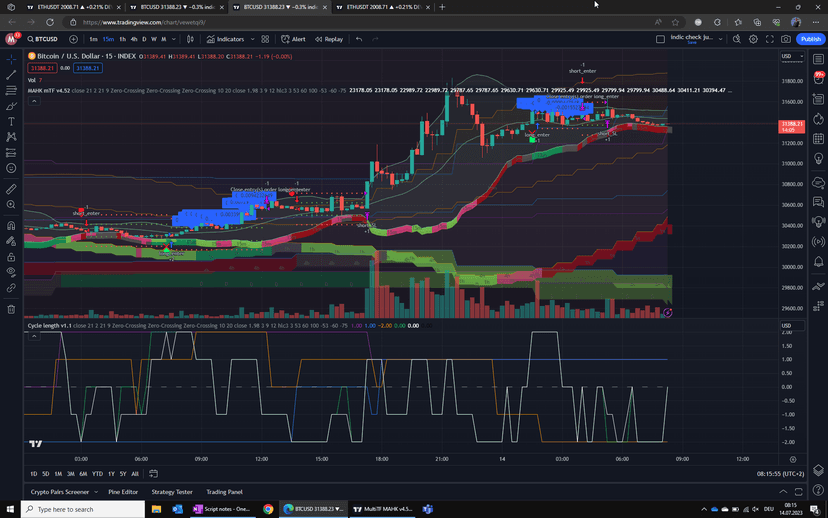Switch to the daily D timeframe
The width and height of the screenshot is (828, 518).
tap(144, 39)
